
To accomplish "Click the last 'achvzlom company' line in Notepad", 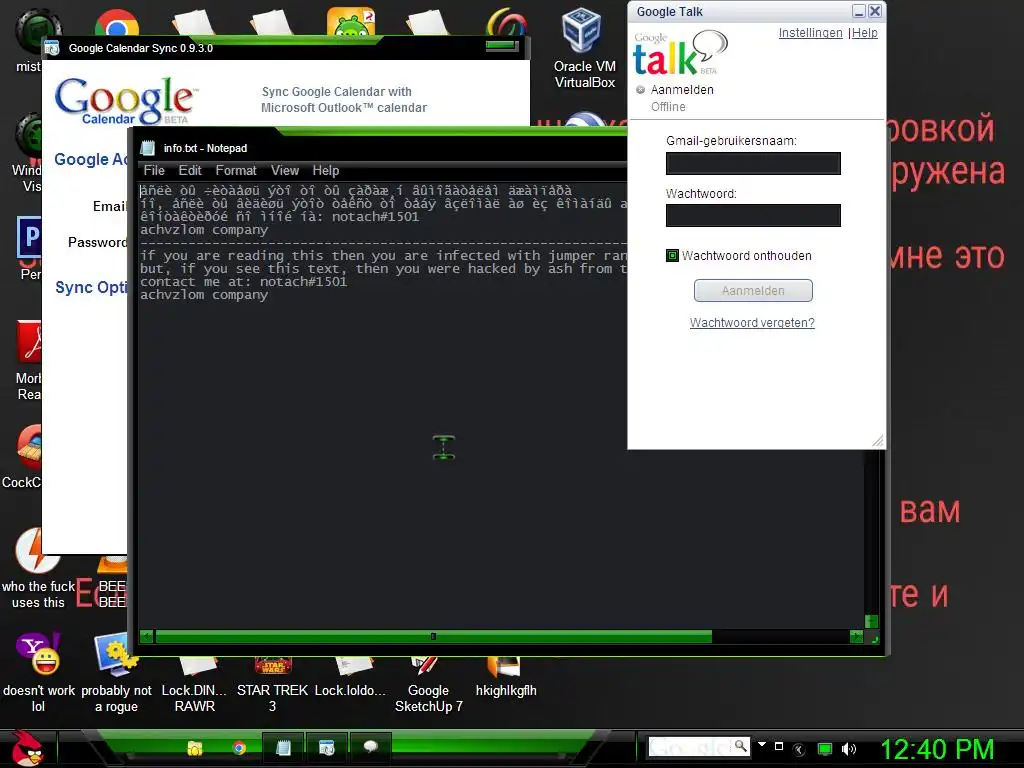I will [204, 295].
